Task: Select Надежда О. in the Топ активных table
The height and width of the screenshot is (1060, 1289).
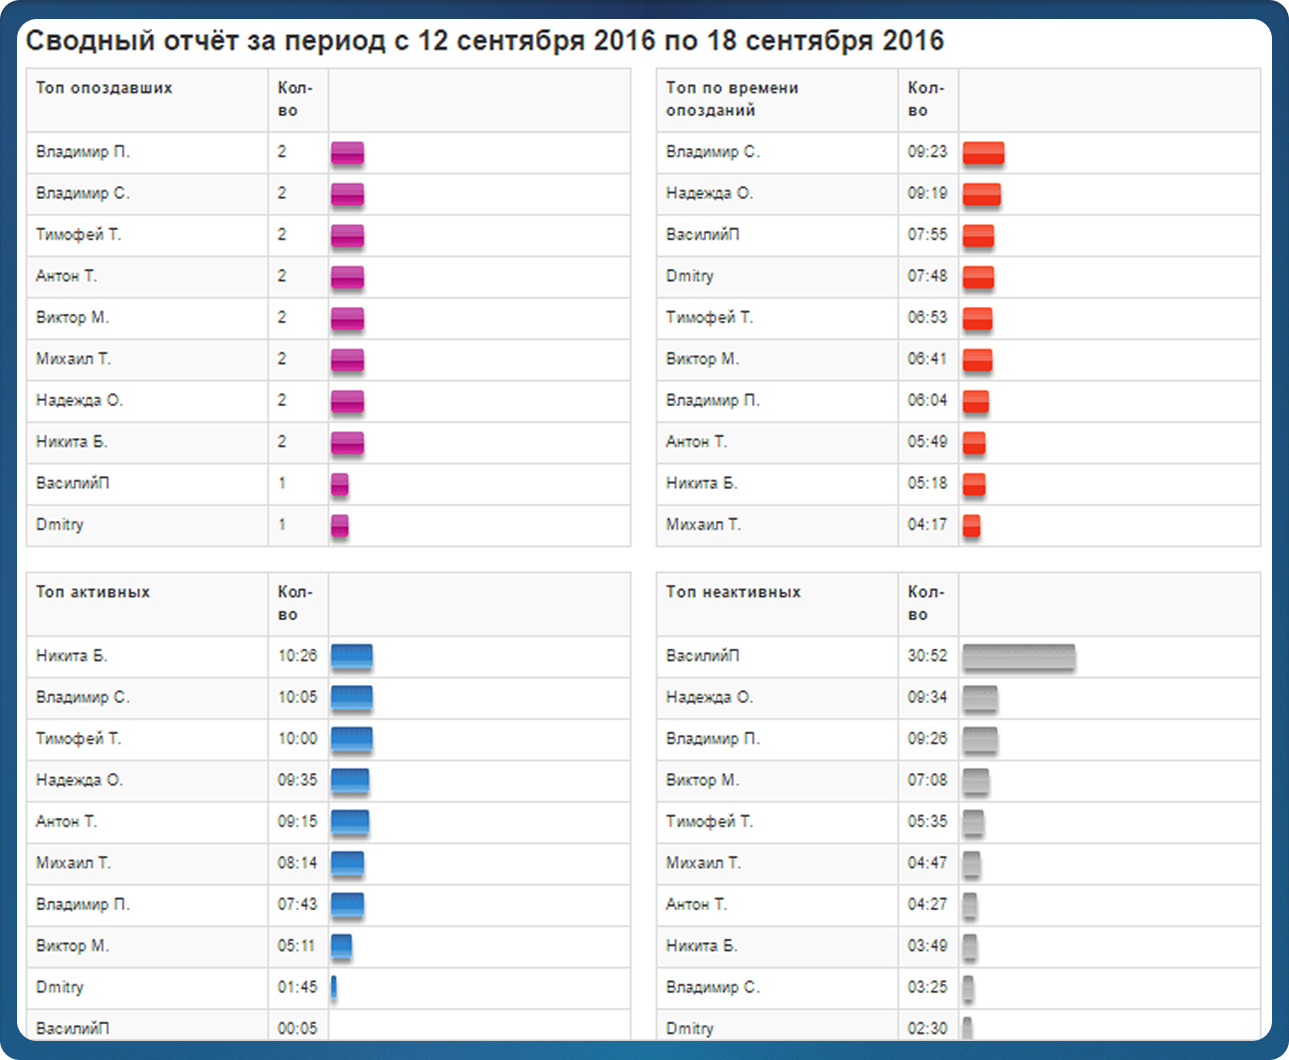Action: (x=79, y=780)
